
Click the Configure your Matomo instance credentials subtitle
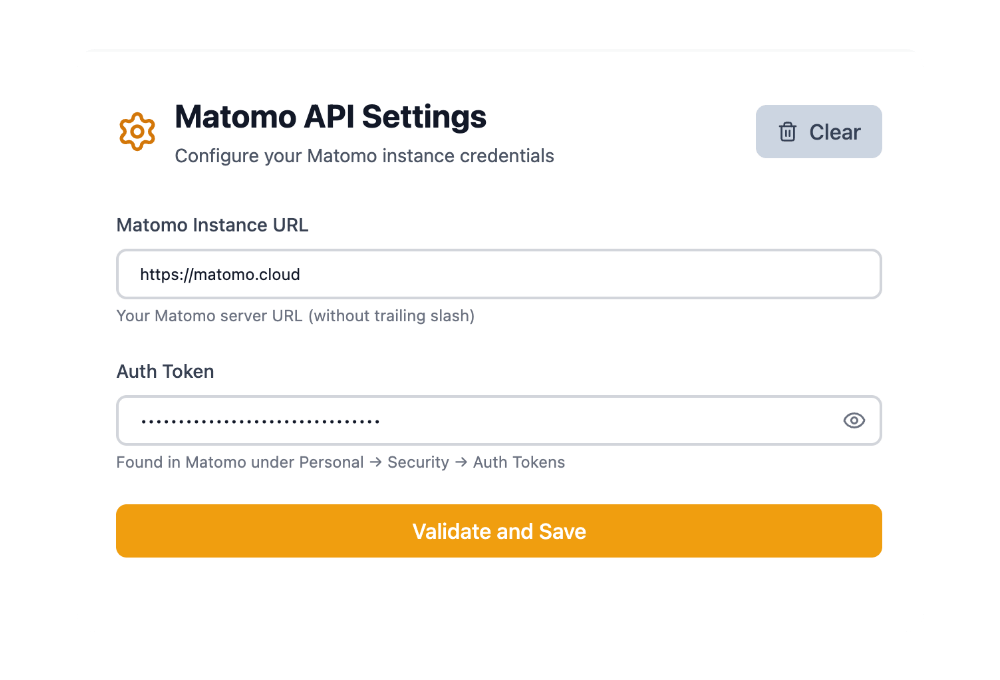pyautogui.click(x=364, y=156)
